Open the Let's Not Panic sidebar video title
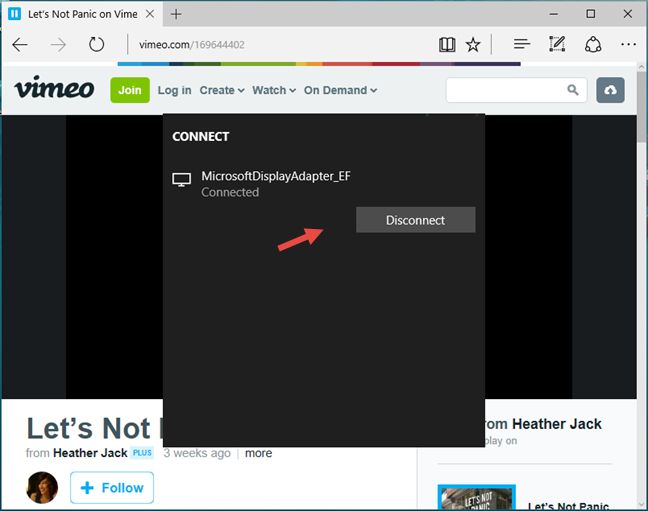 568,506
